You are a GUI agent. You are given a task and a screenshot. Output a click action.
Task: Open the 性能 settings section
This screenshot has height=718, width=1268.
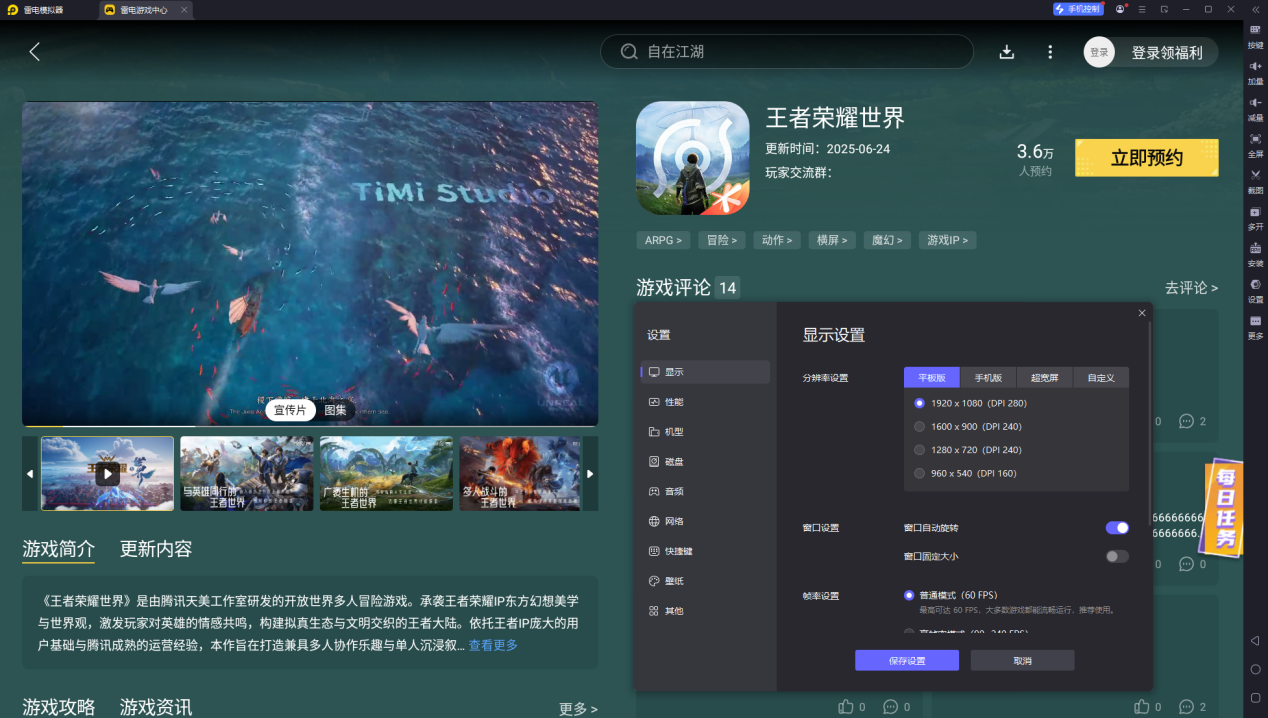675,402
